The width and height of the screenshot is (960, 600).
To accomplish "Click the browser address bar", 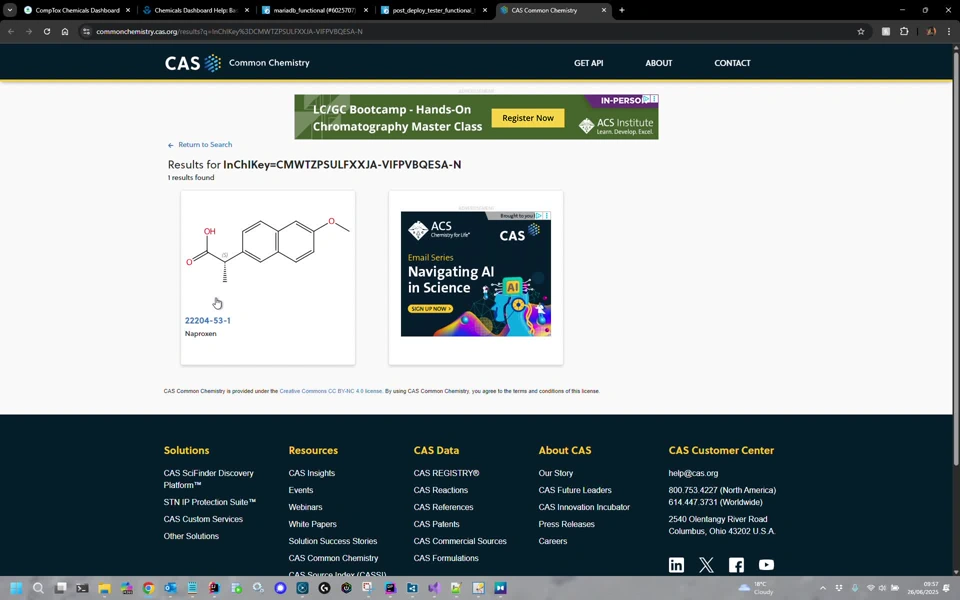I will 450,31.
